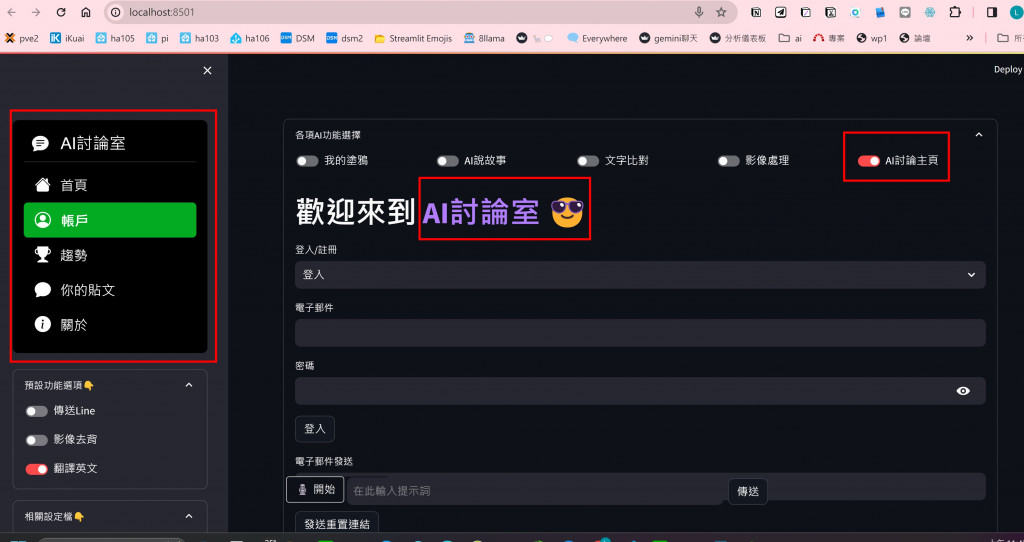Select 帳戶 in the AI討論室 menu
The image size is (1024, 542).
click(x=110, y=220)
